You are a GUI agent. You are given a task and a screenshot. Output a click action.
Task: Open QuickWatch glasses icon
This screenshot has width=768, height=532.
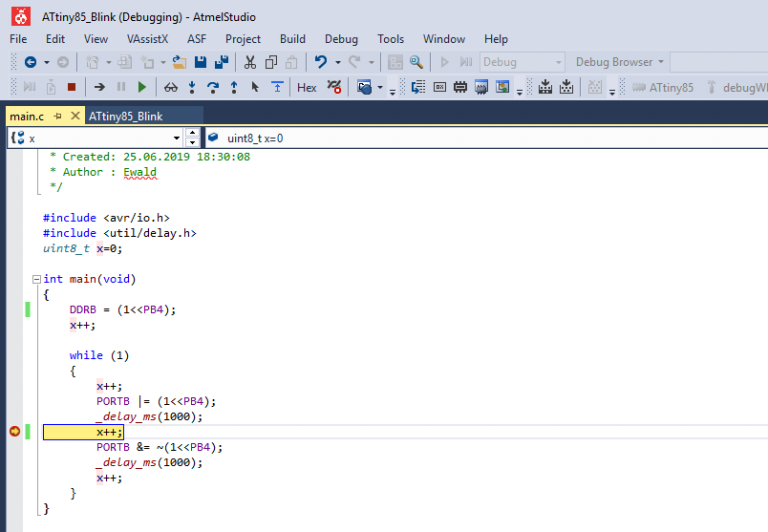point(170,87)
